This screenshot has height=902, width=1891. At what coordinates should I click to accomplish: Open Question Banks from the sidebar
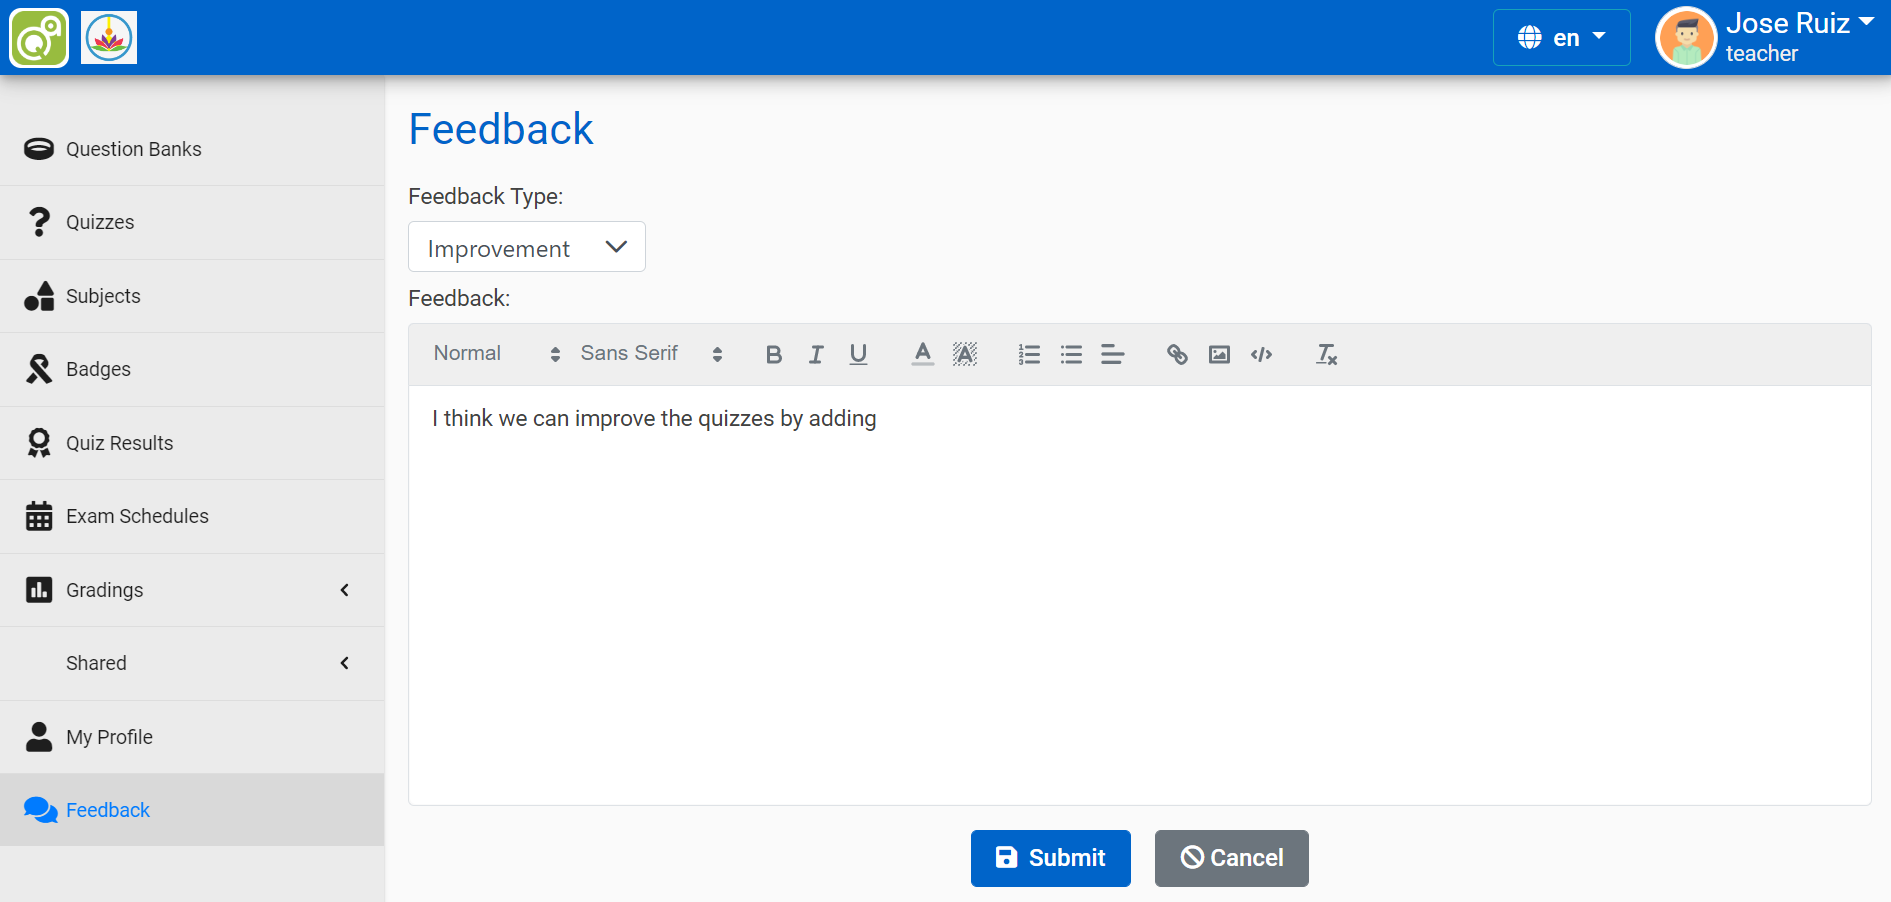133,149
